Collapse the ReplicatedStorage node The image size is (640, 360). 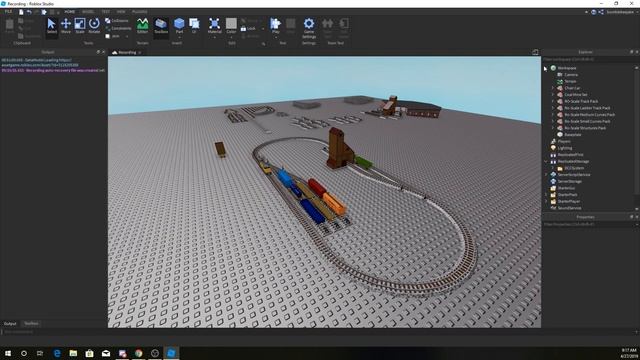546,161
